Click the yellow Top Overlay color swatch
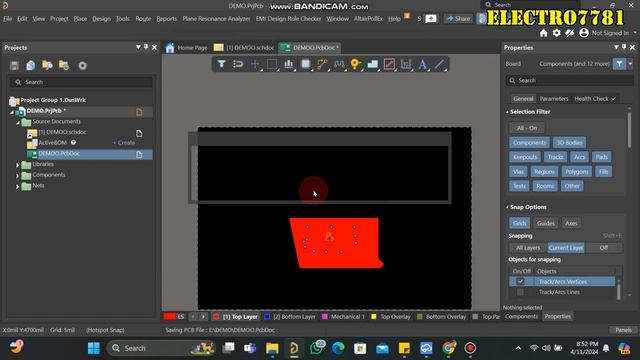The width and height of the screenshot is (640, 360). (373, 317)
